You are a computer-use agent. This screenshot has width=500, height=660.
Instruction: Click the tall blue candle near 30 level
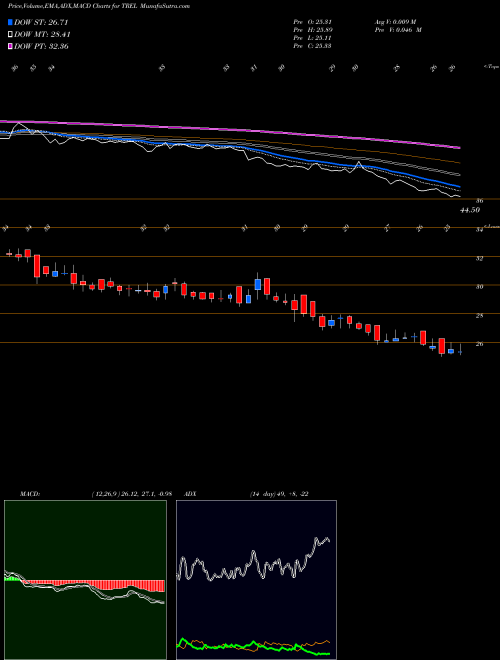tap(258, 283)
